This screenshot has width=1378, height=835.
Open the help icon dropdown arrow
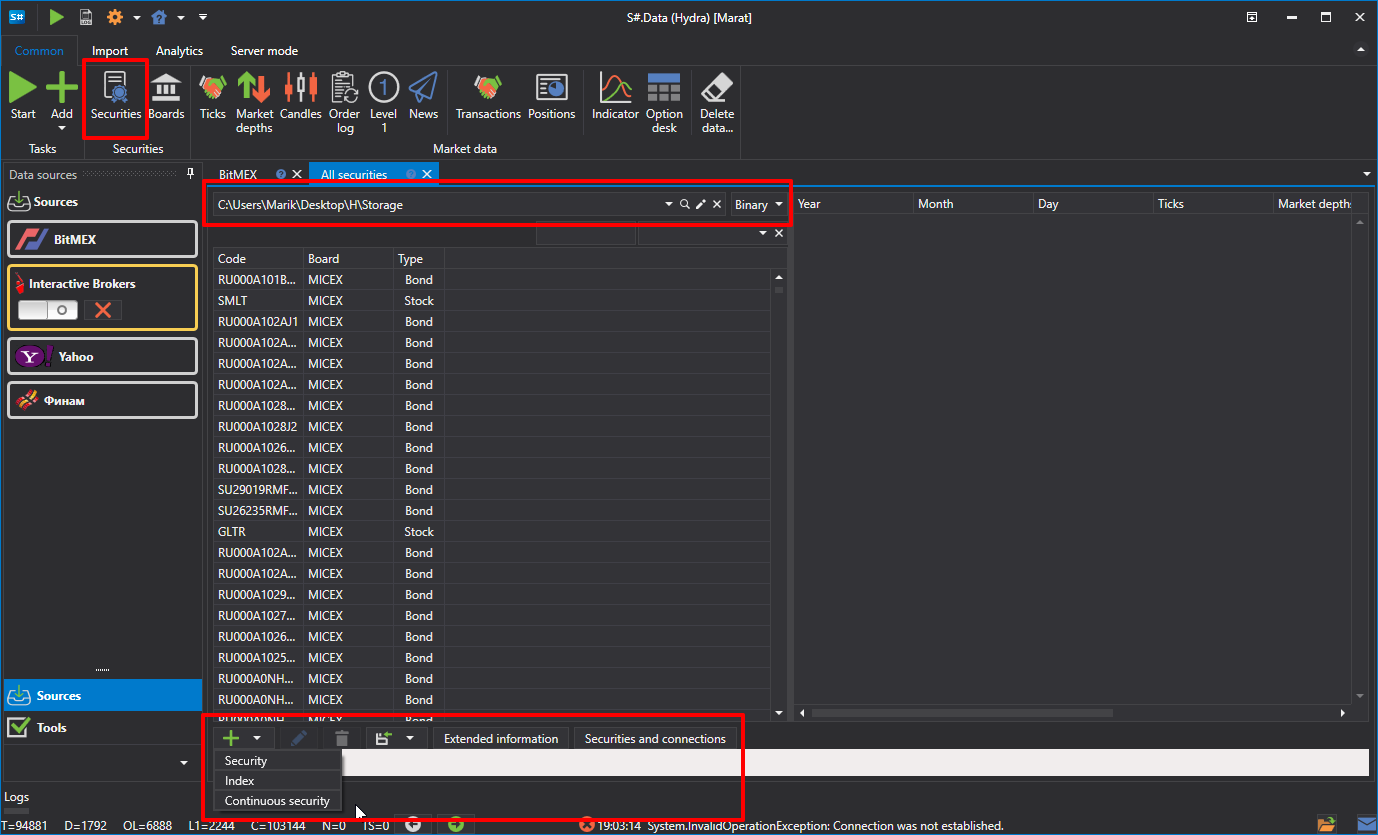(x=180, y=18)
